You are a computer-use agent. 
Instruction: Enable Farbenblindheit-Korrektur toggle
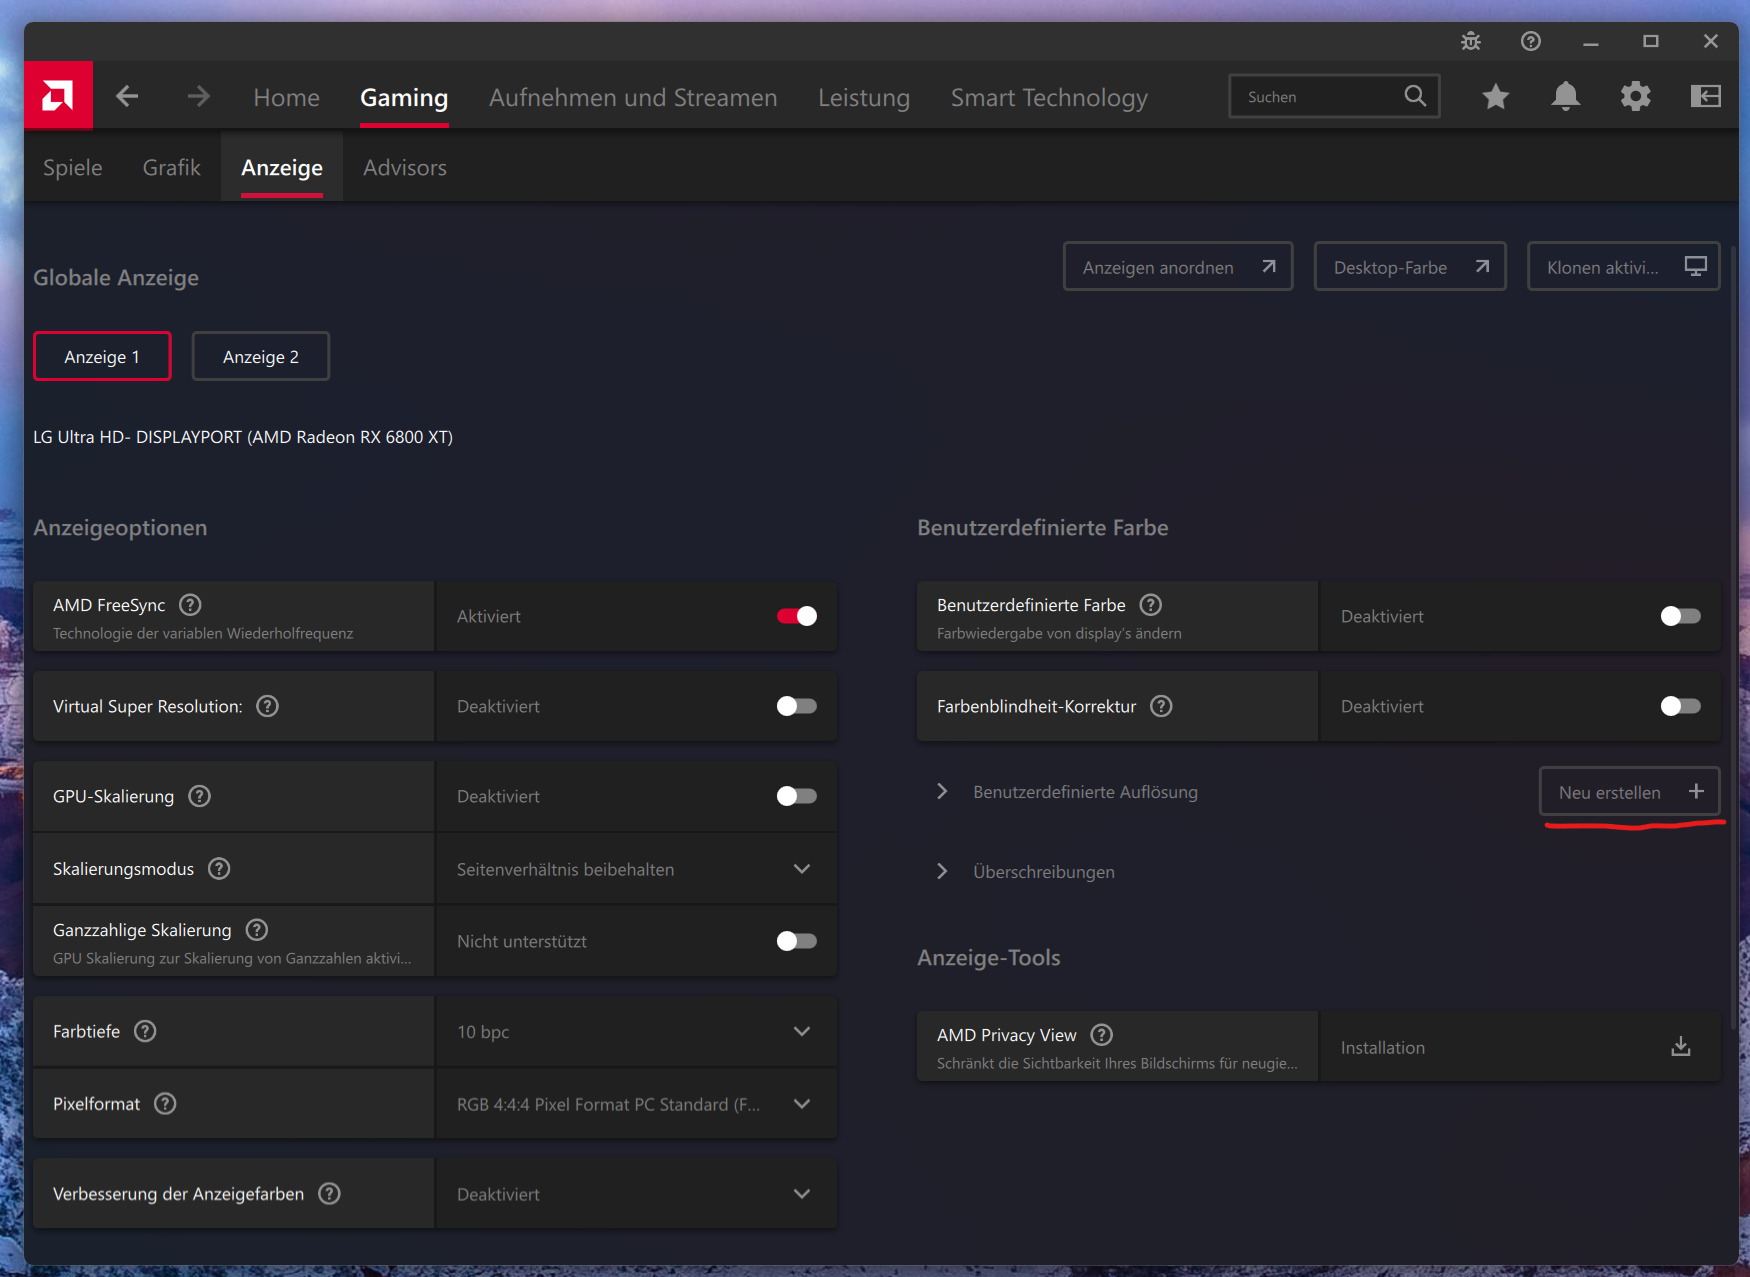pyautogui.click(x=1680, y=706)
